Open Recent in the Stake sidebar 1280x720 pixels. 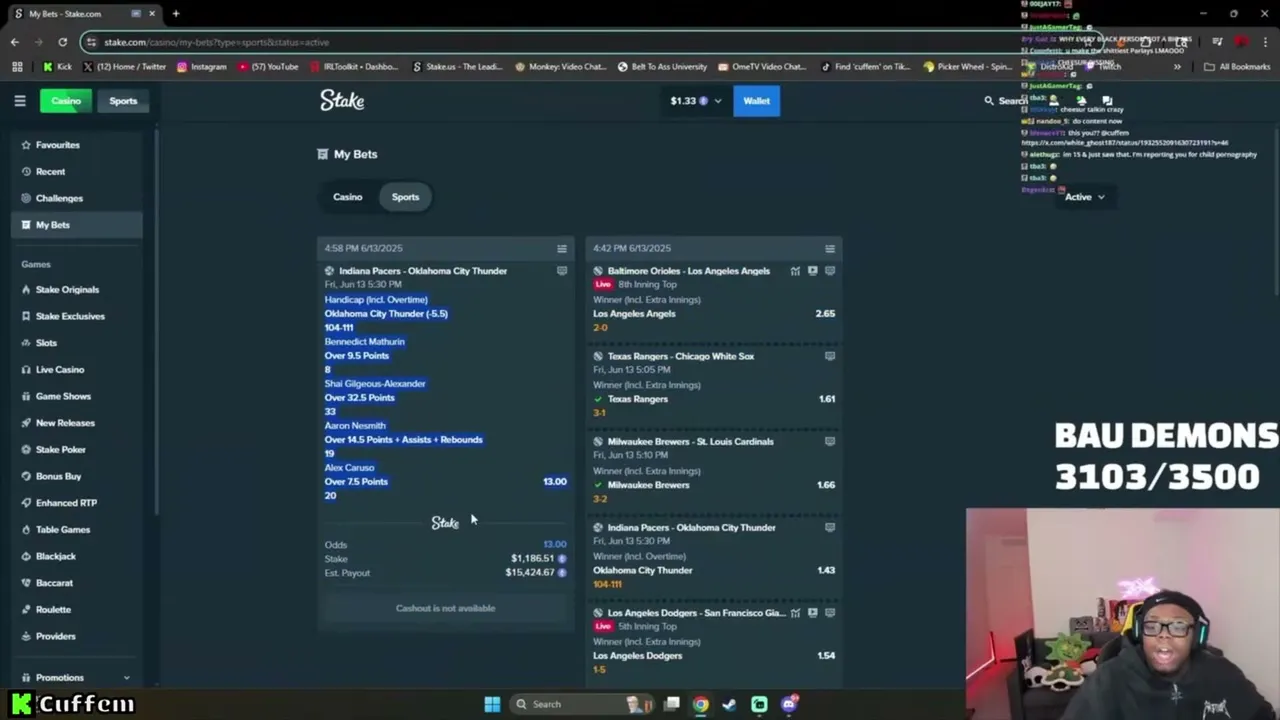[77, 172]
